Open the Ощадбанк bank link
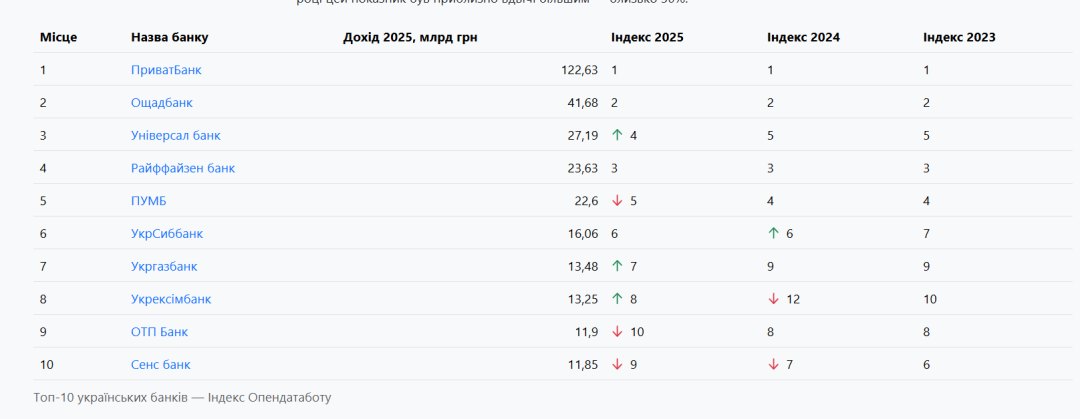 162,103
